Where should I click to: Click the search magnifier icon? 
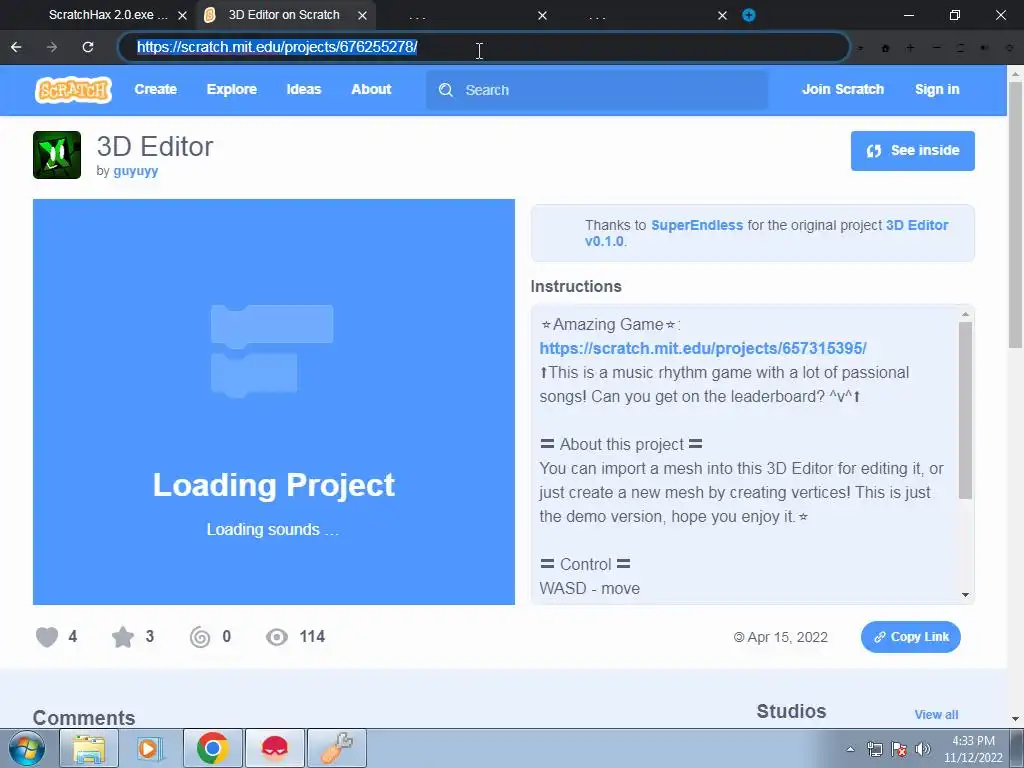pyautogui.click(x=446, y=90)
